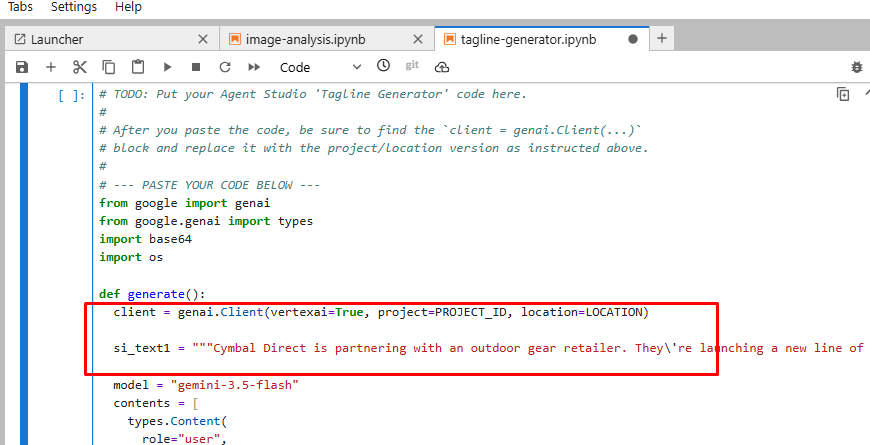The width and height of the screenshot is (870, 445).
Task: Run the selected cell with the play icon
Action: [167, 67]
